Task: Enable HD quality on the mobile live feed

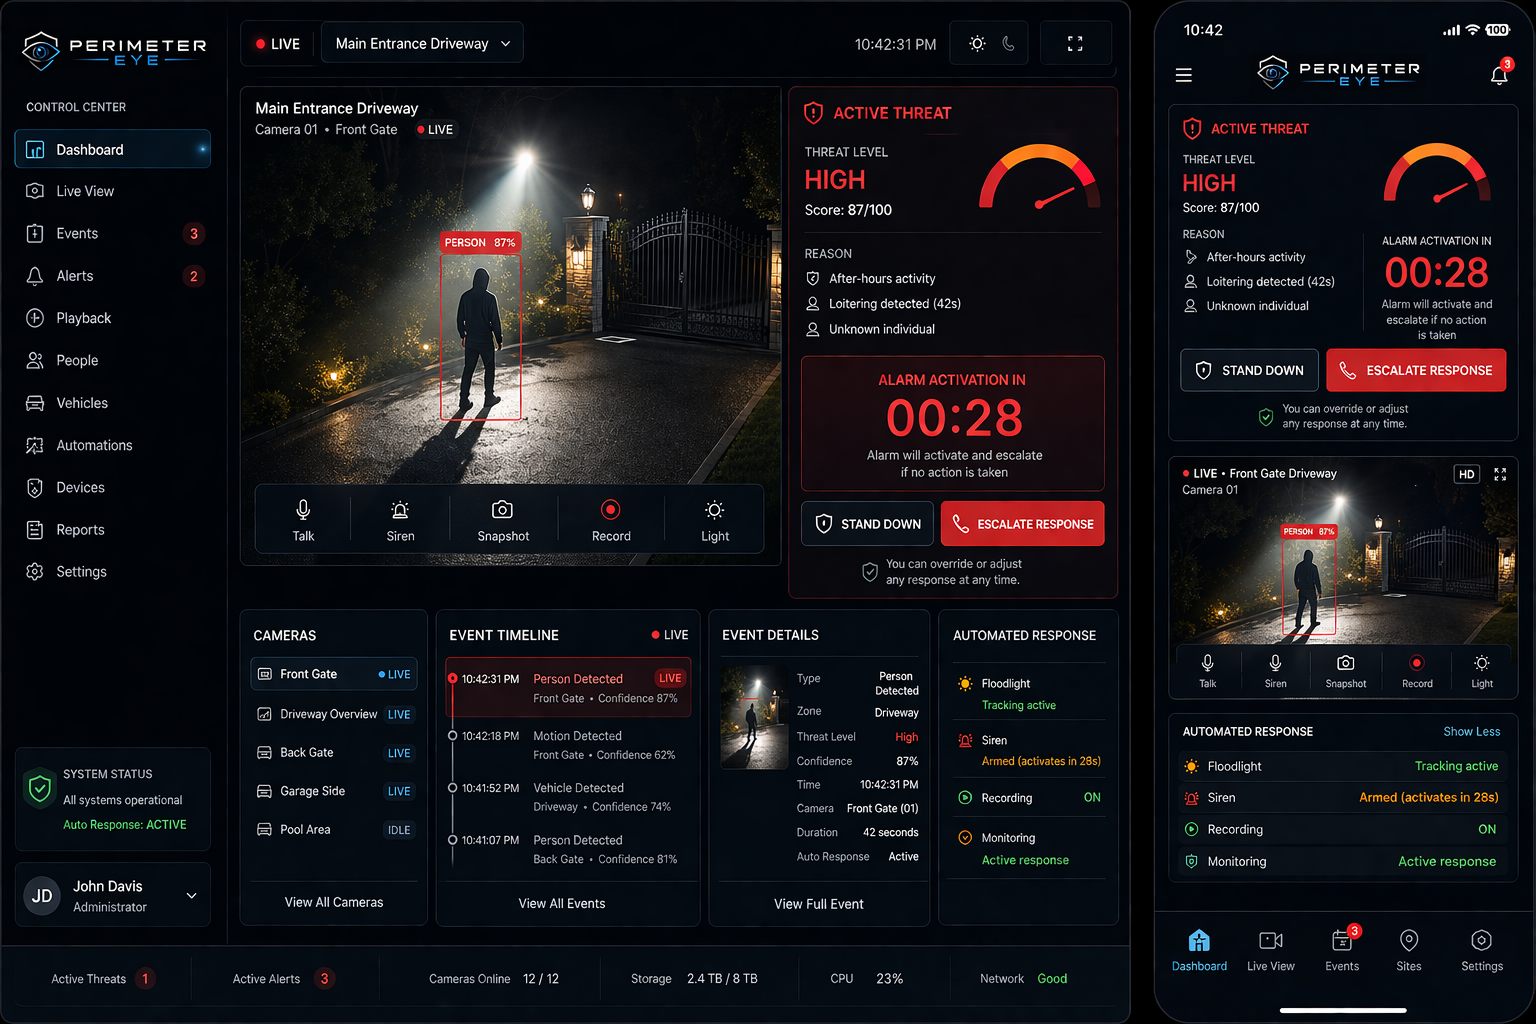Action: pyautogui.click(x=1466, y=474)
